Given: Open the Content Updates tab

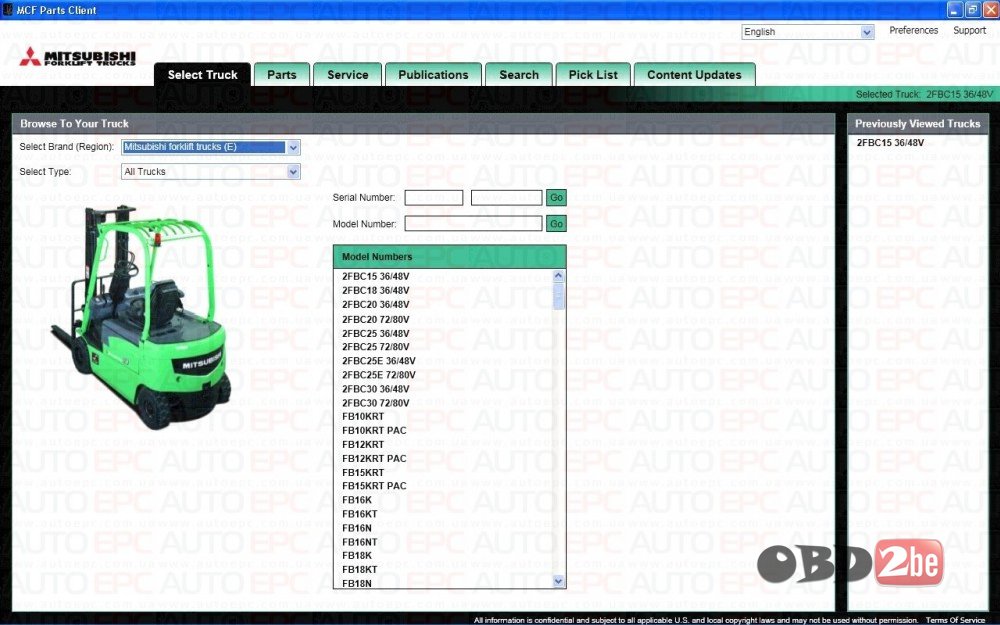Looking at the screenshot, I should [x=695, y=75].
